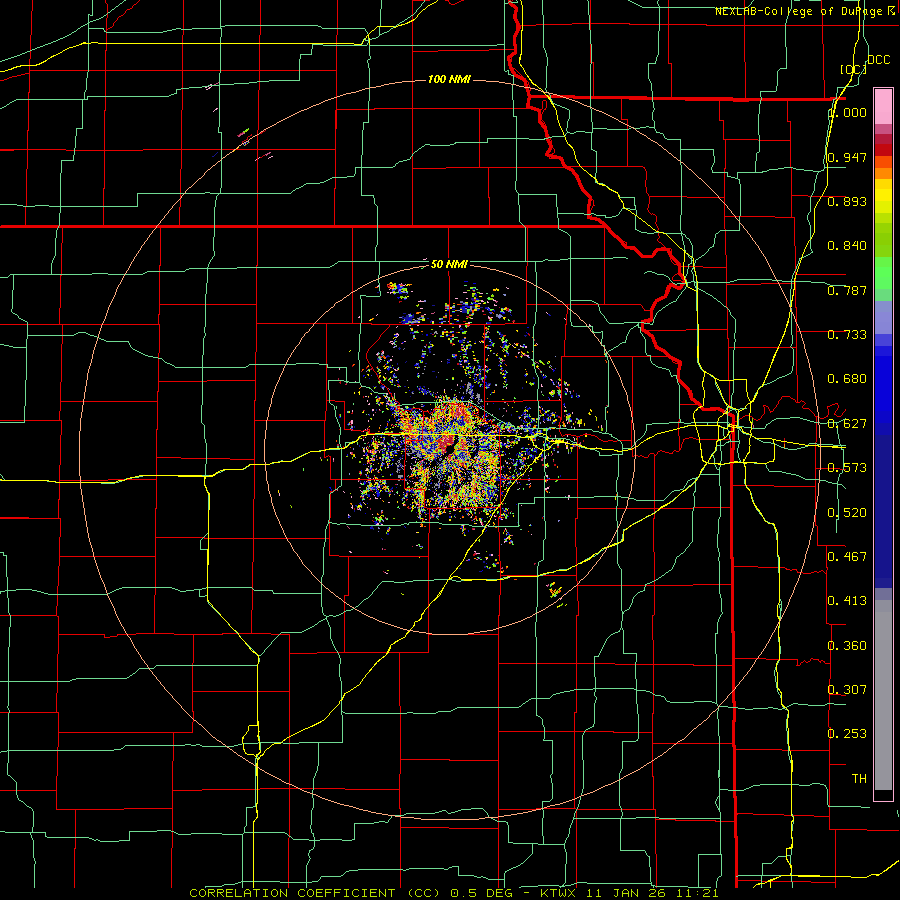The image size is (900, 900).
Task: Click the 0.520 legend value
Action: (x=847, y=513)
